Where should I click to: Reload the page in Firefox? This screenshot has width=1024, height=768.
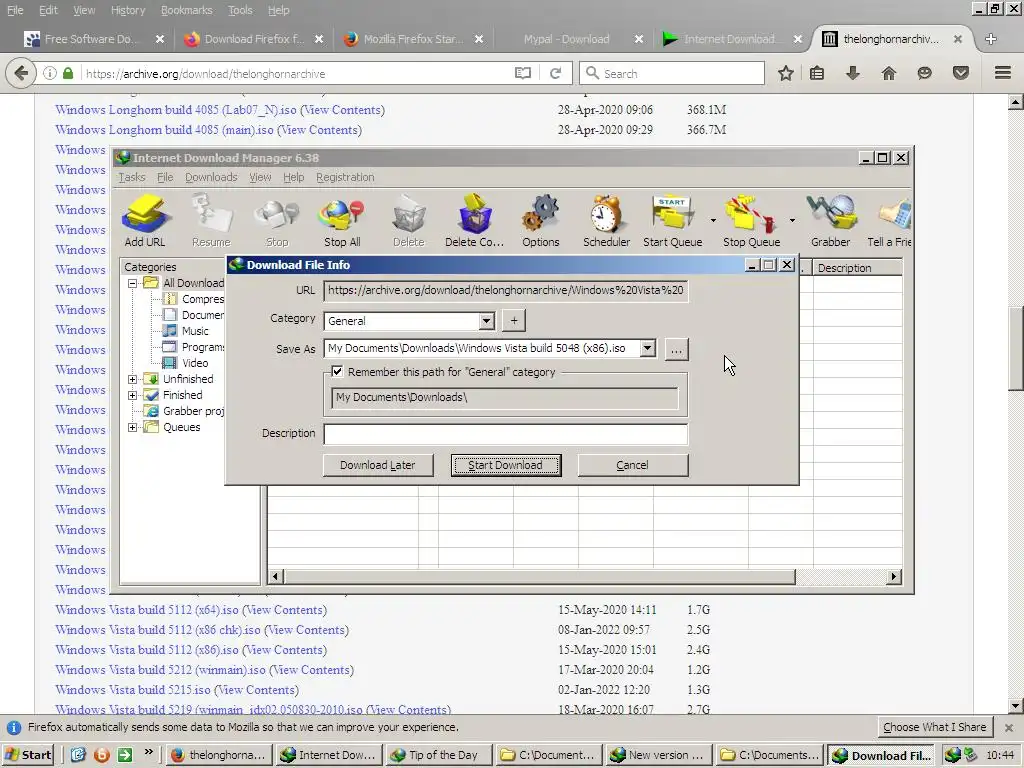click(555, 73)
